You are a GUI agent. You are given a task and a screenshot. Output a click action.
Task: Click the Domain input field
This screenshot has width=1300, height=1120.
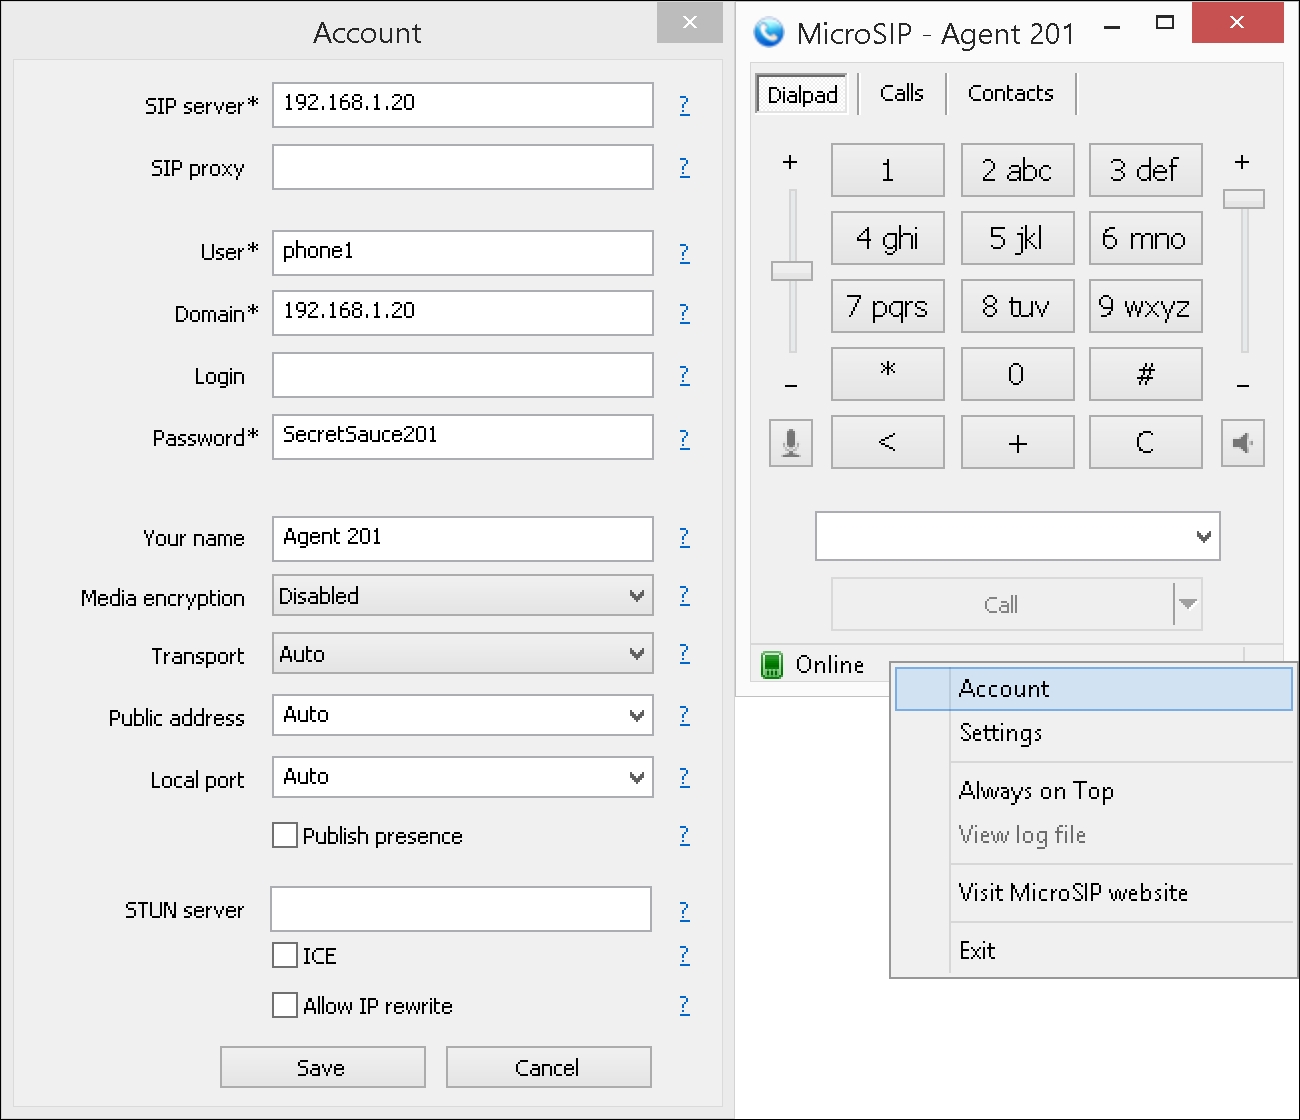[463, 313]
